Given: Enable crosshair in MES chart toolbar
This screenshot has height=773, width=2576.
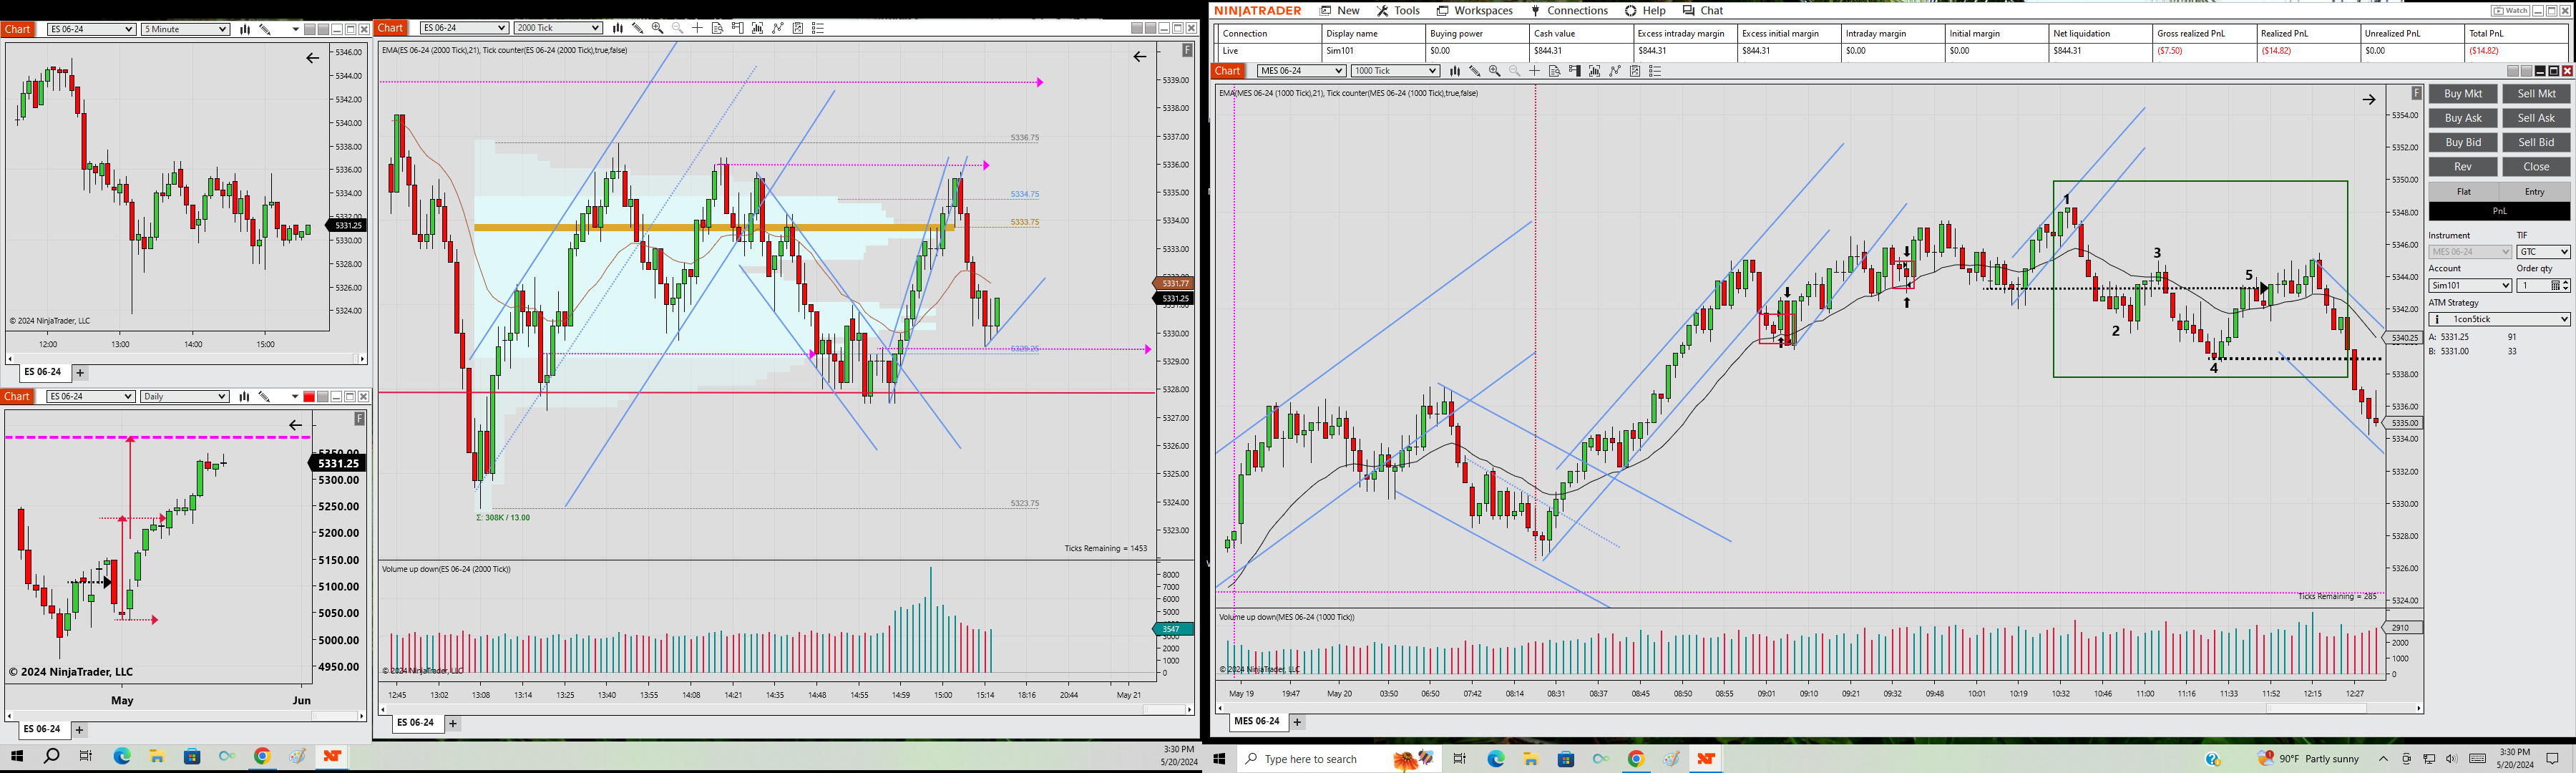Looking at the screenshot, I should [1534, 71].
